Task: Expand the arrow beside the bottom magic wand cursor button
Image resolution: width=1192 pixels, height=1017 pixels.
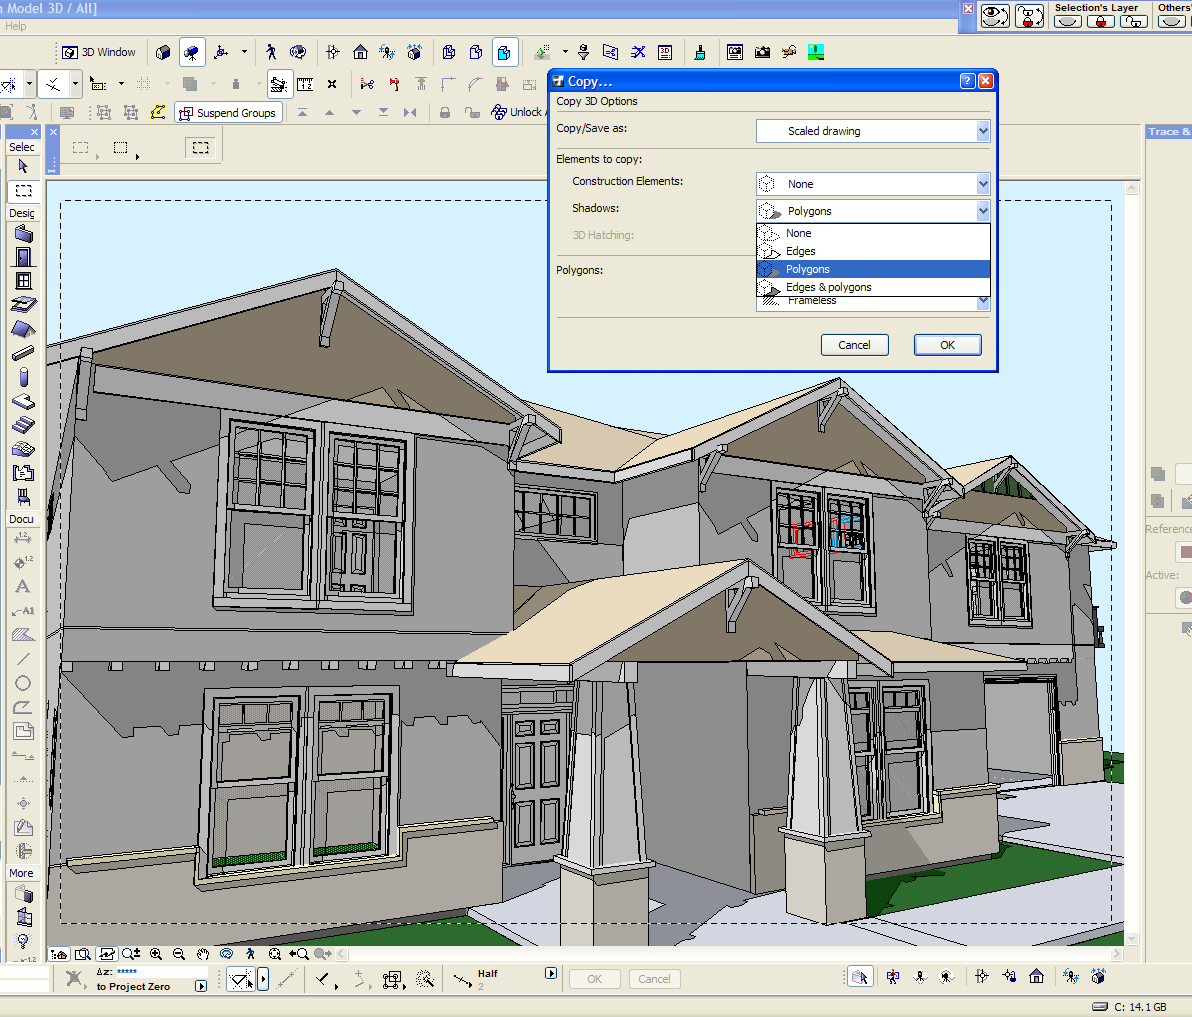Action: (x=263, y=979)
